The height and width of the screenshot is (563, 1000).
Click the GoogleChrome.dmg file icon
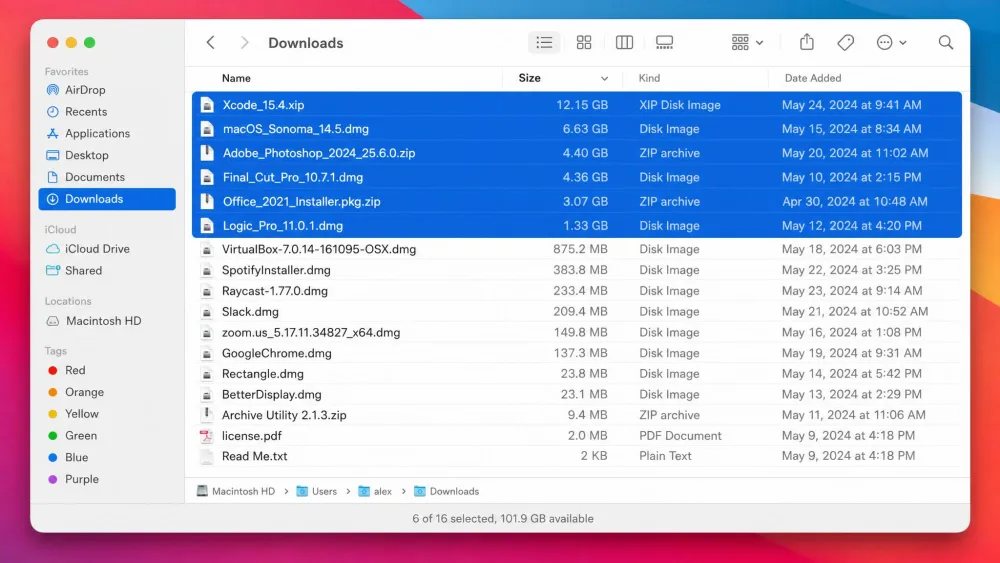pos(207,353)
